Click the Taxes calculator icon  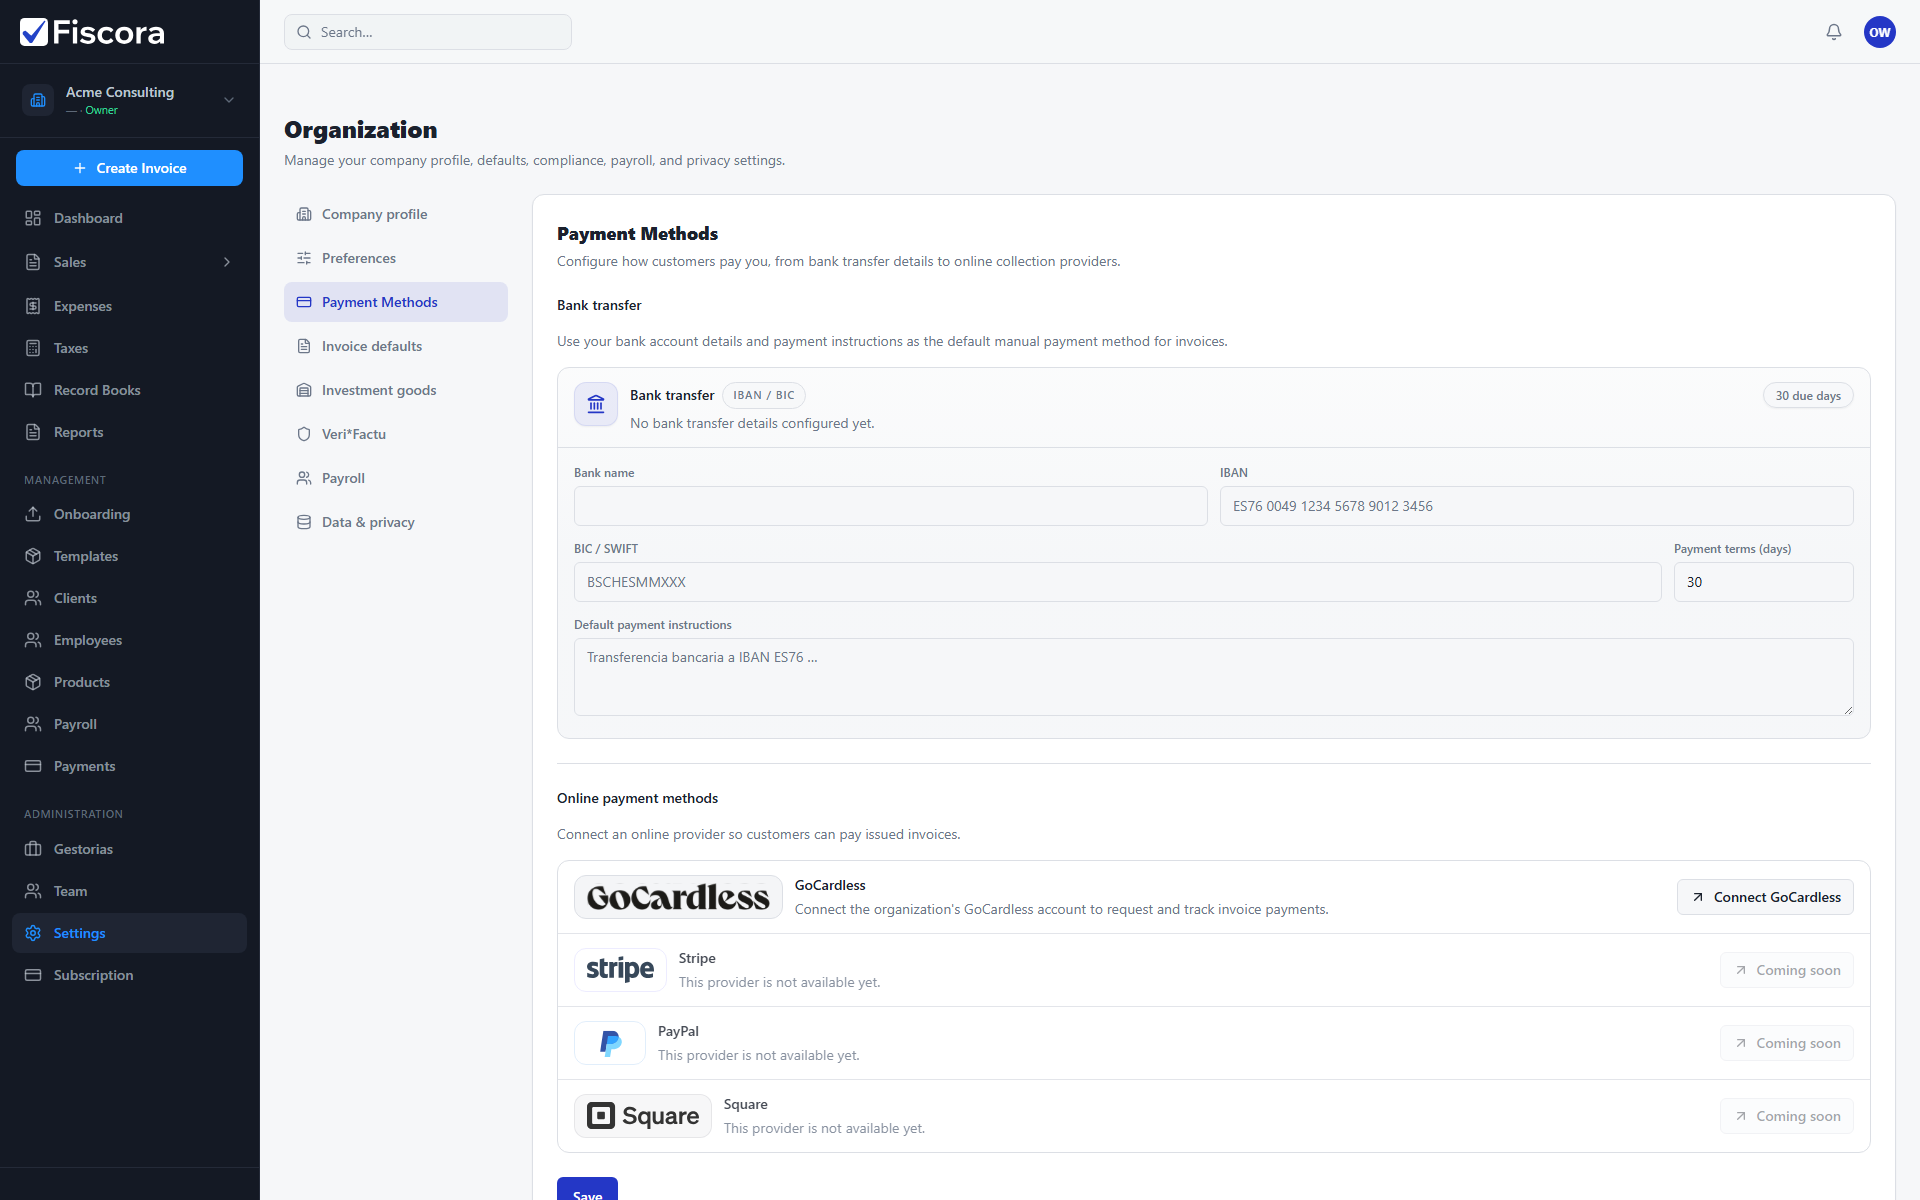tap(33, 348)
